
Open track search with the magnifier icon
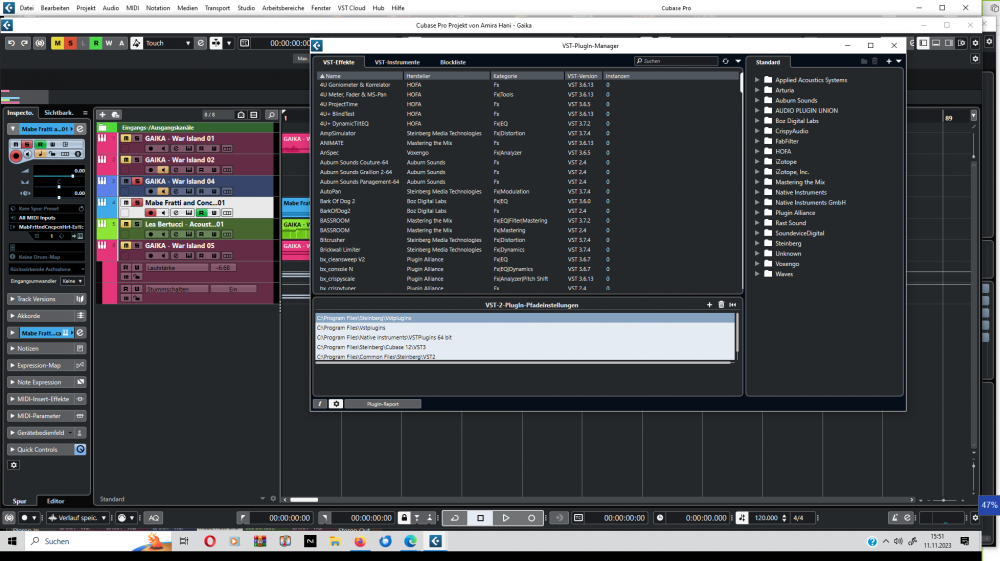point(271,115)
